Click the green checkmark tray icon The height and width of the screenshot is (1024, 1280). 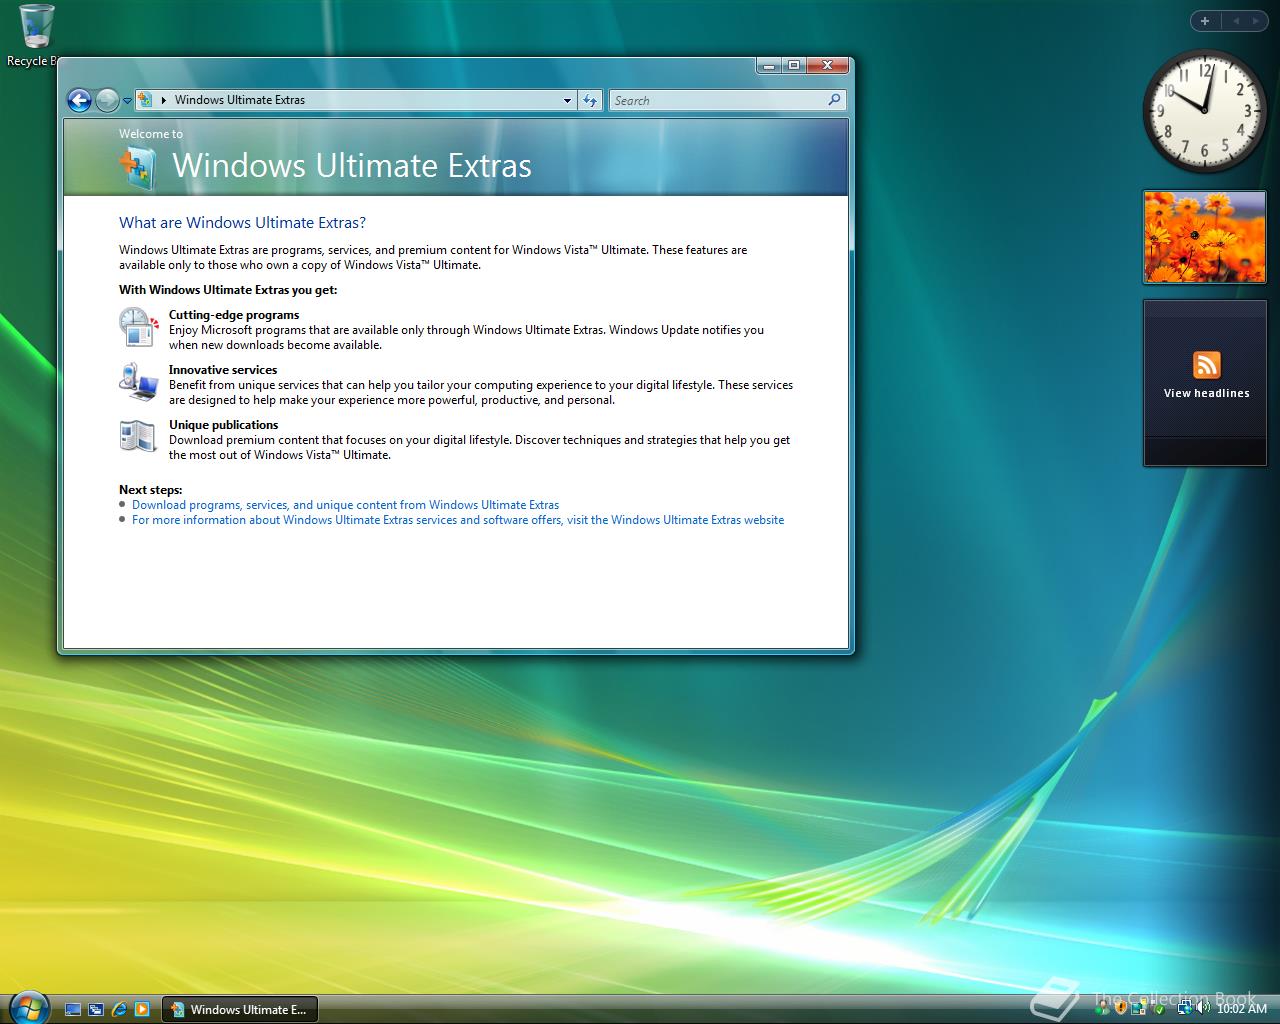tap(1160, 1010)
